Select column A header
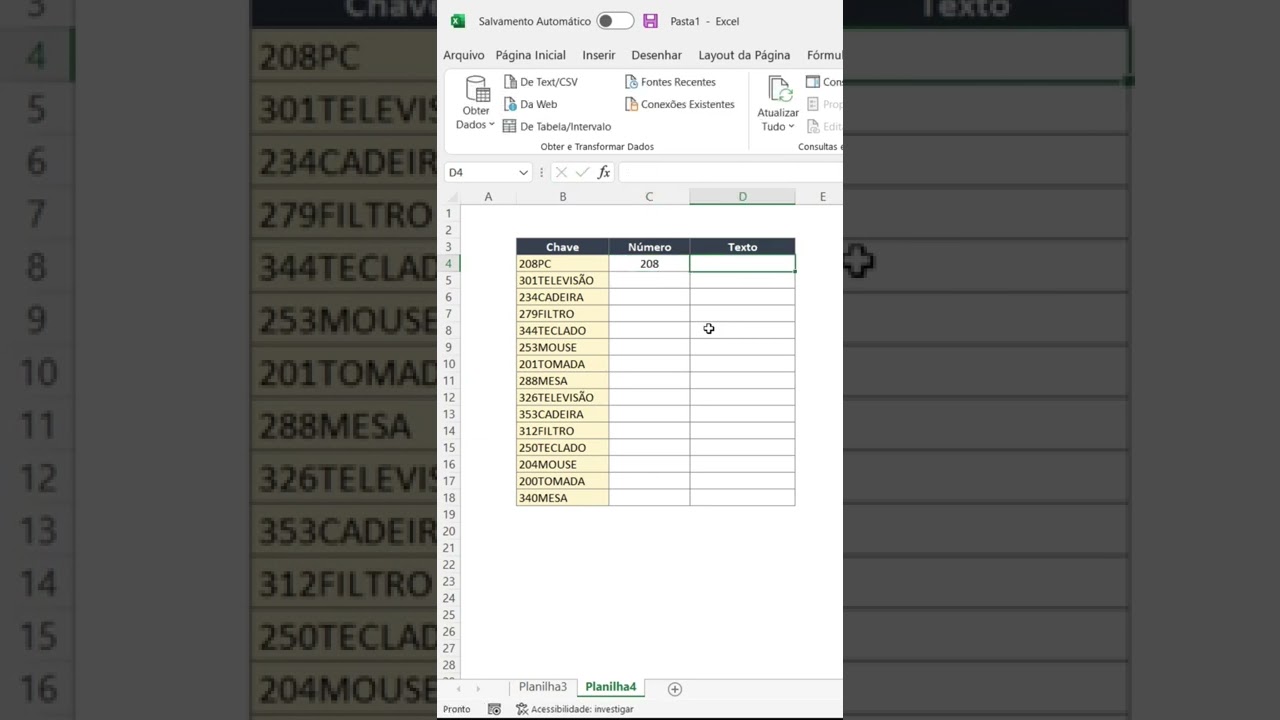The height and width of the screenshot is (720, 1280). tap(488, 197)
